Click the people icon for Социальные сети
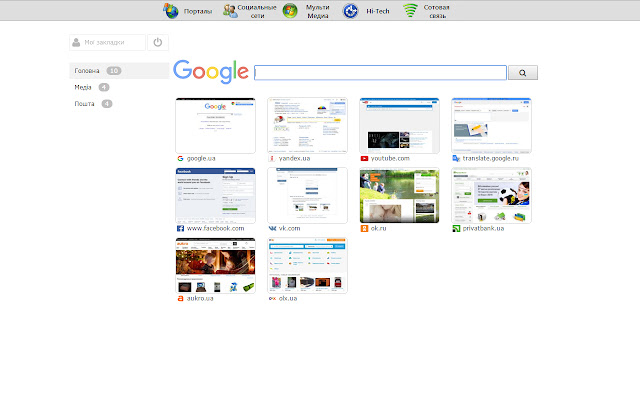The width and height of the screenshot is (640, 400). point(230,11)
